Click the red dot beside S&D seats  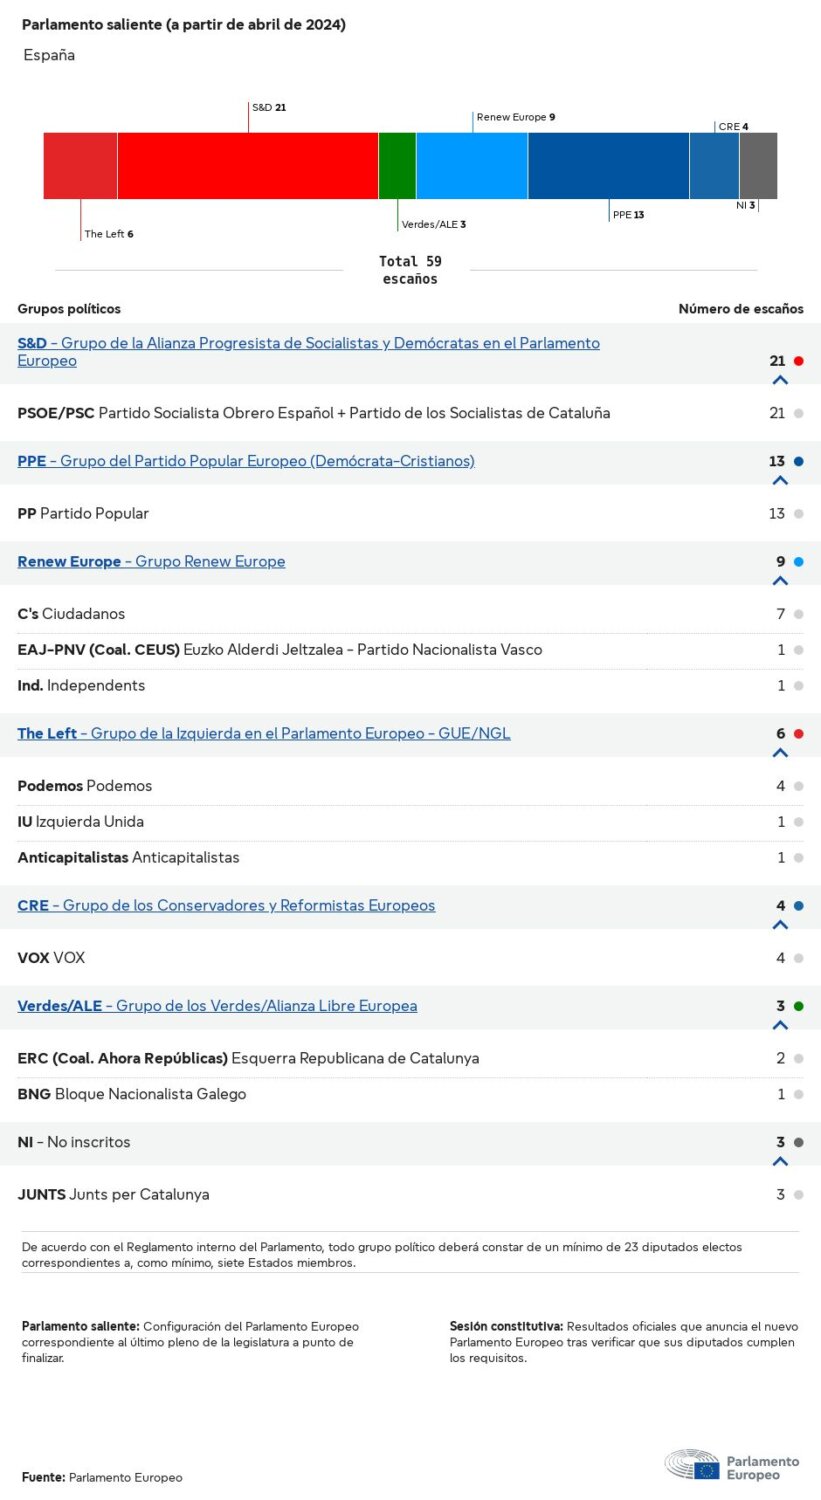[799, 361]
